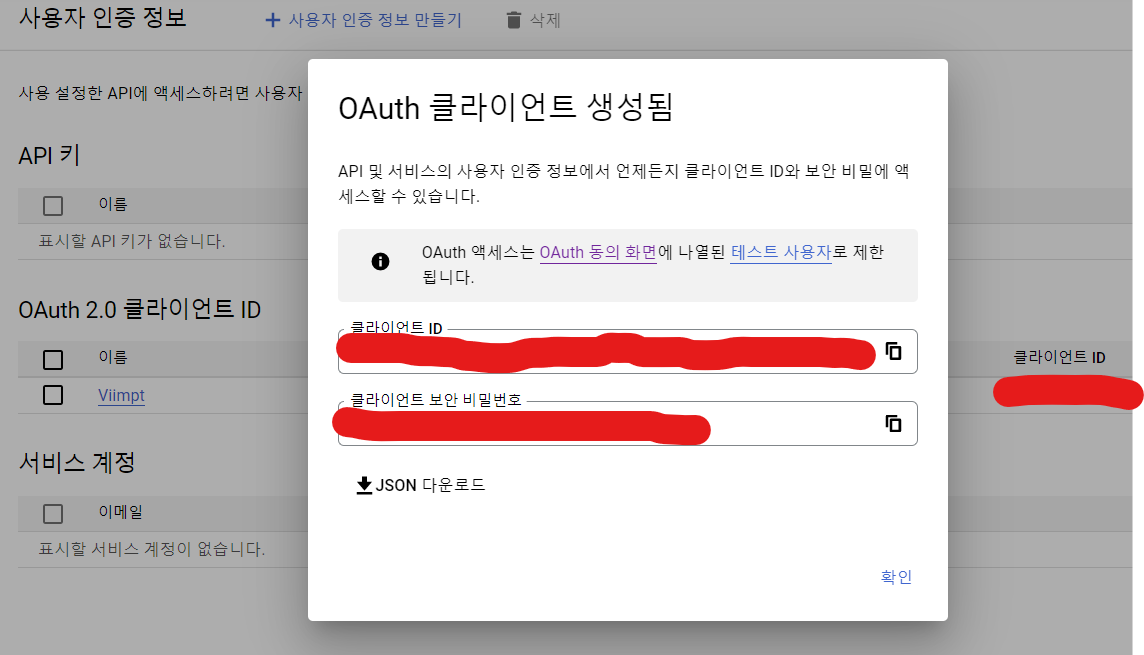Confirm the dialog with 확인

(x=896, y=577)
